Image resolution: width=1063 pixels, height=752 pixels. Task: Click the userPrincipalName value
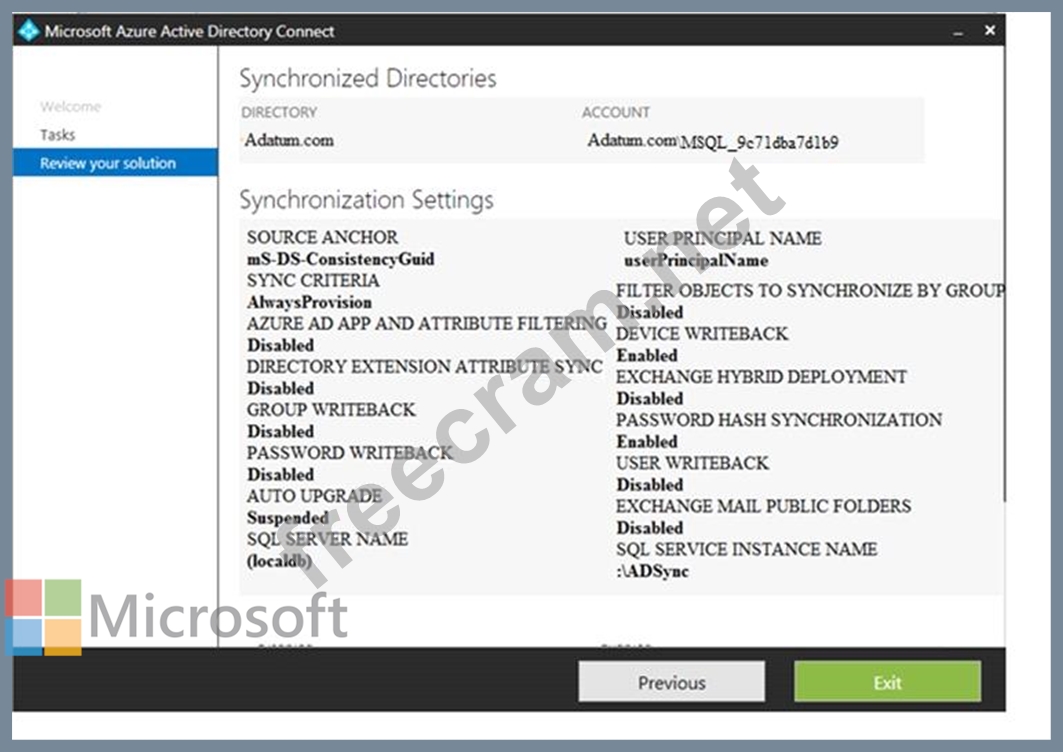click(696, 260)
